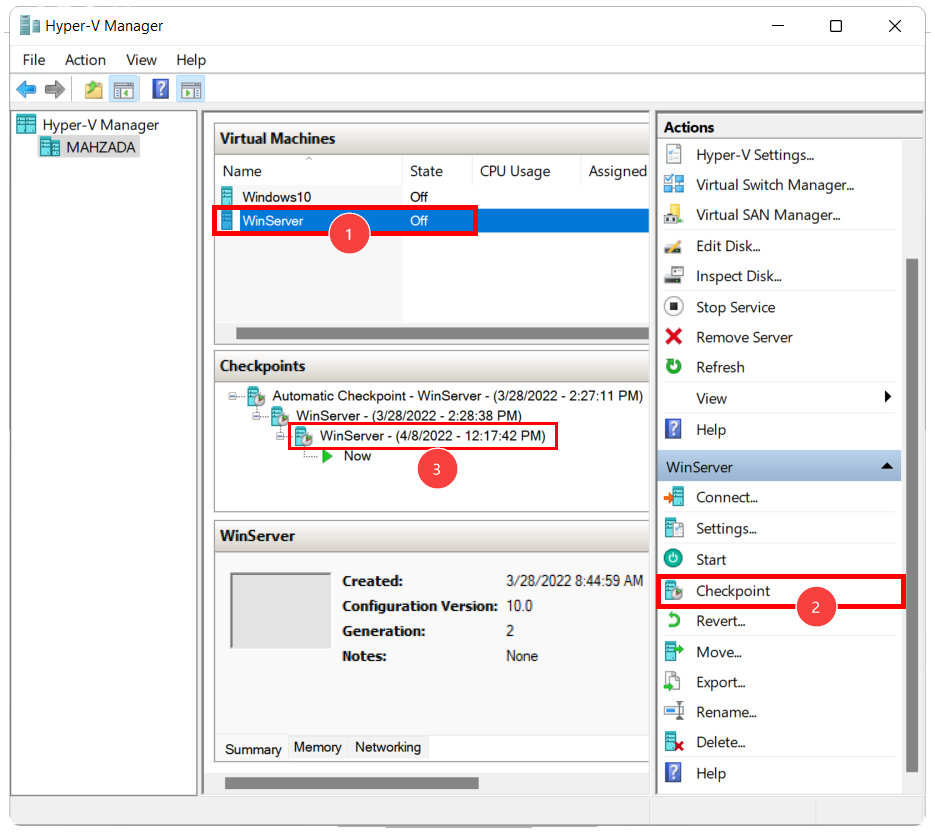Click Help above the WinServer section
Screen dimensions: 935x834
(x=711, y=430)
